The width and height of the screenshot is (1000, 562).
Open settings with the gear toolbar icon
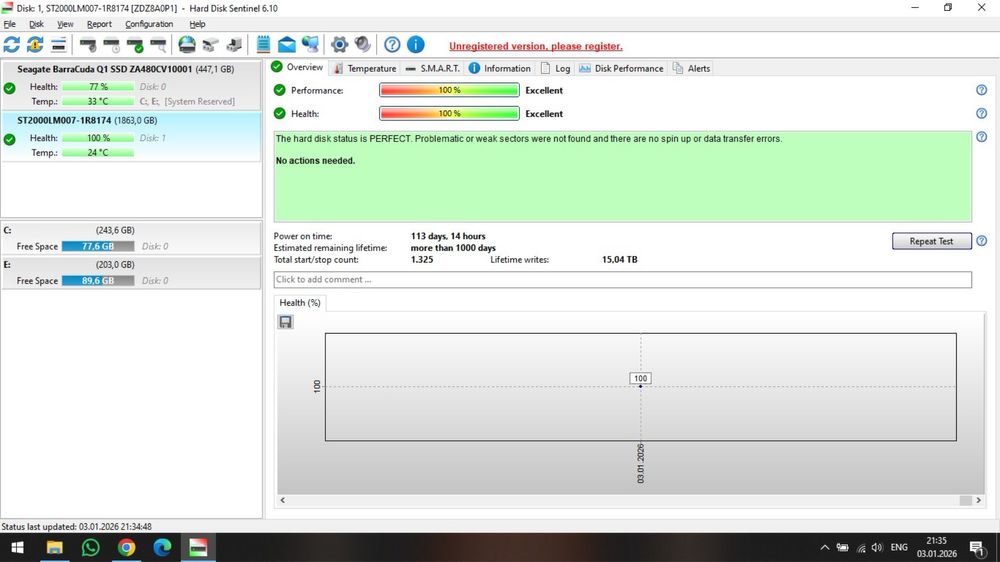(339, 45)
